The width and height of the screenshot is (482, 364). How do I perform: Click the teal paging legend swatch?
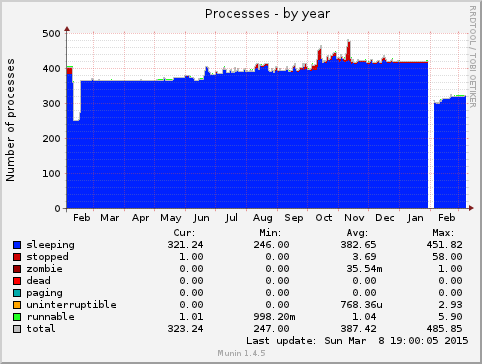click(17, 293)
